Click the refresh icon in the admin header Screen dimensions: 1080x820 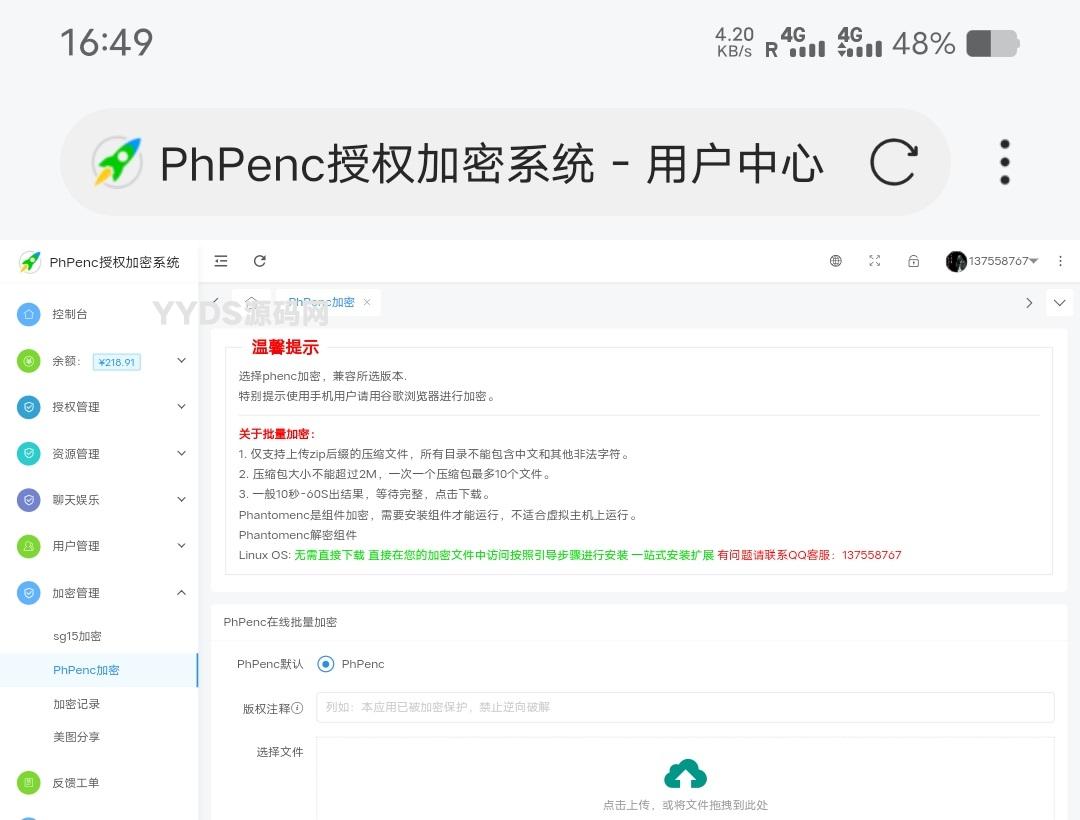259,261
